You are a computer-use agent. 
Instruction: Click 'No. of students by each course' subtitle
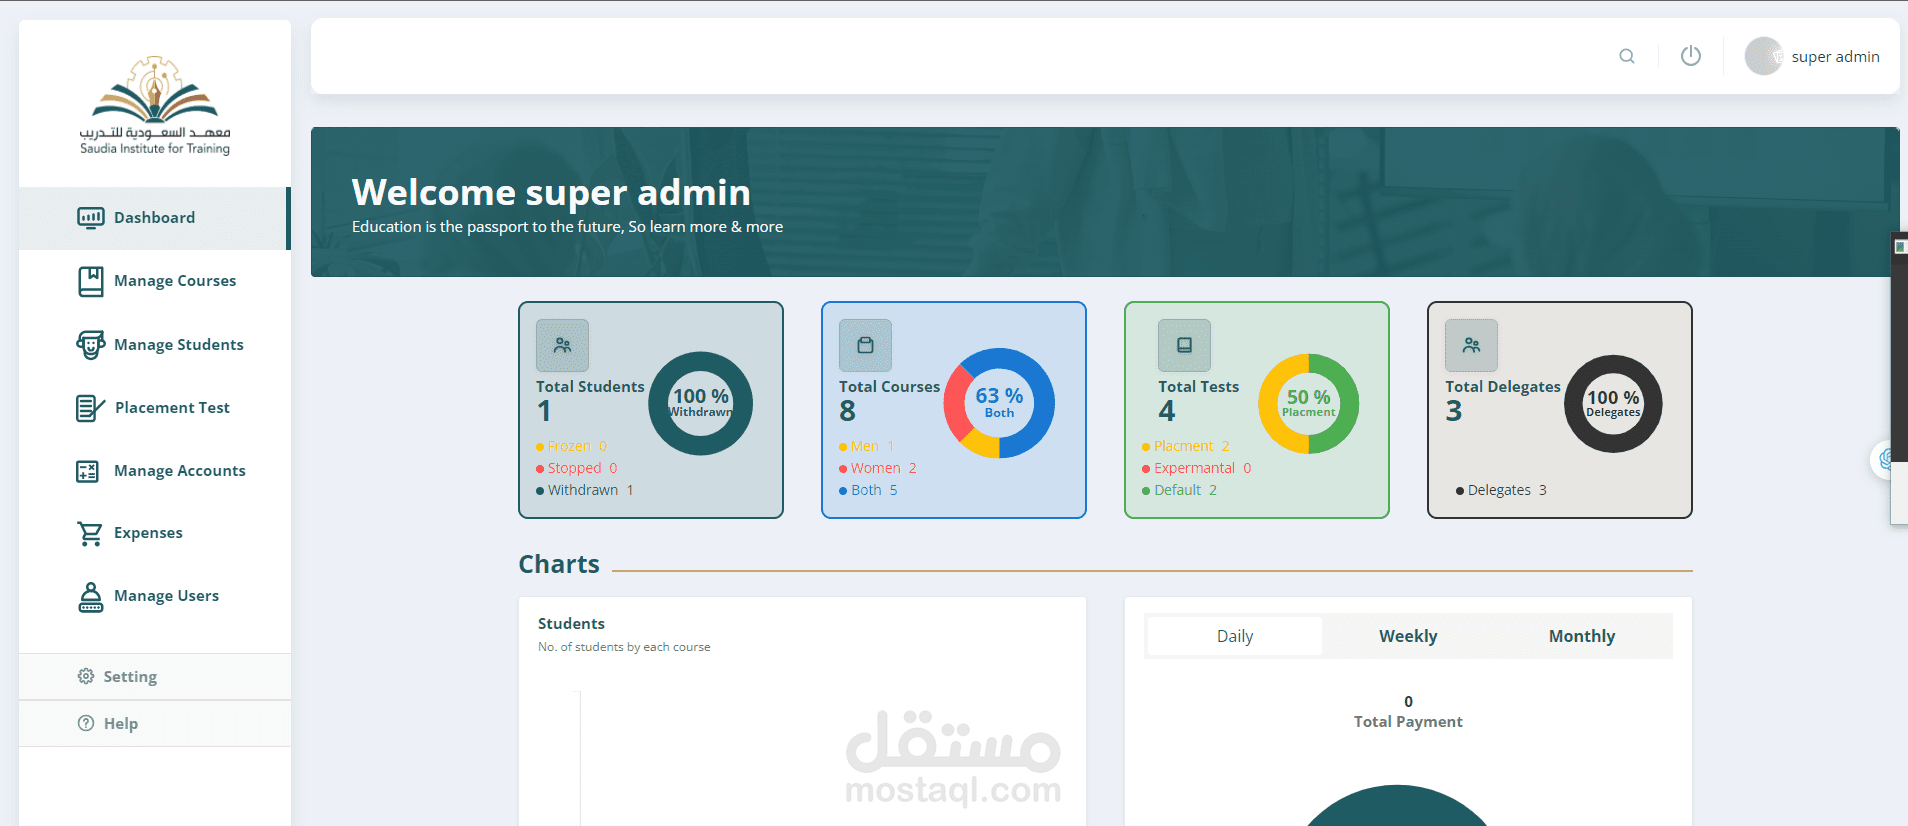[x=624, y=647]
